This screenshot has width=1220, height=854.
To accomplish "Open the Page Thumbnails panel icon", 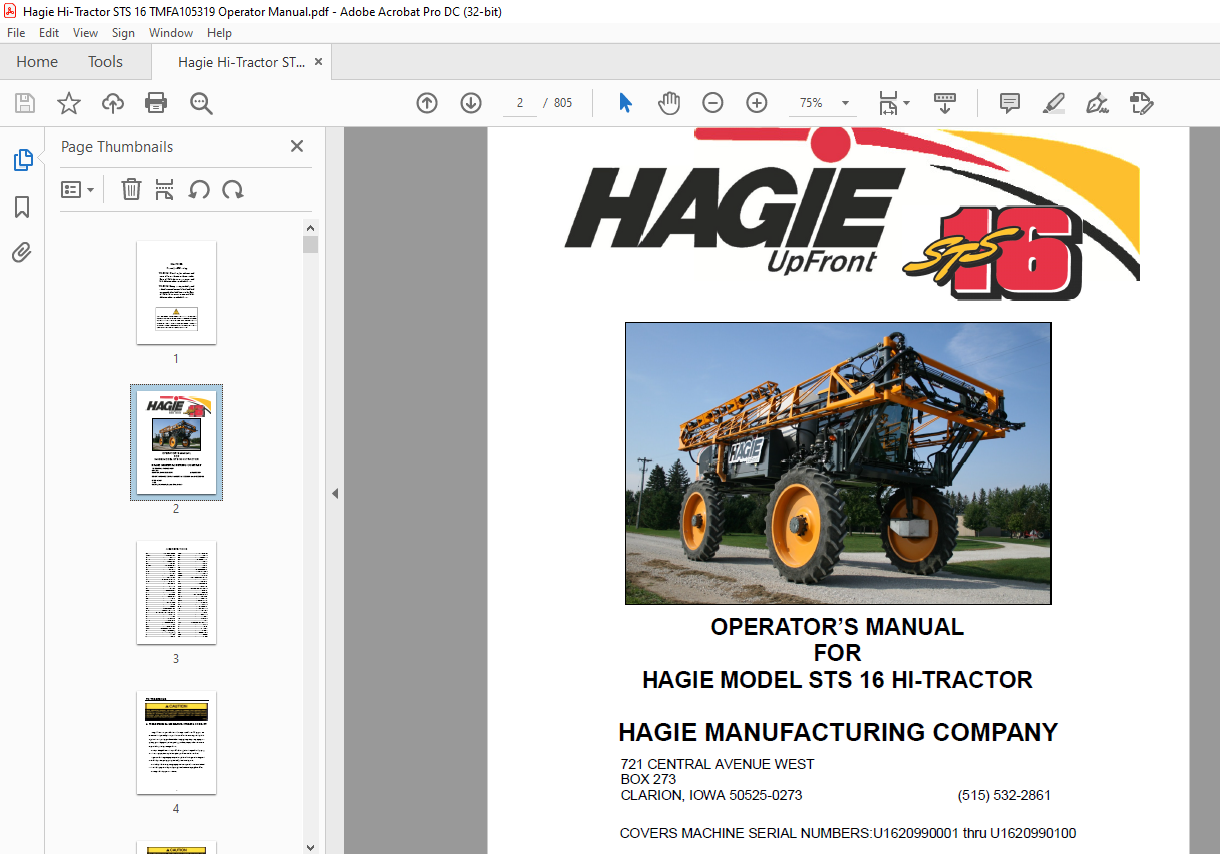I will 22,159.
